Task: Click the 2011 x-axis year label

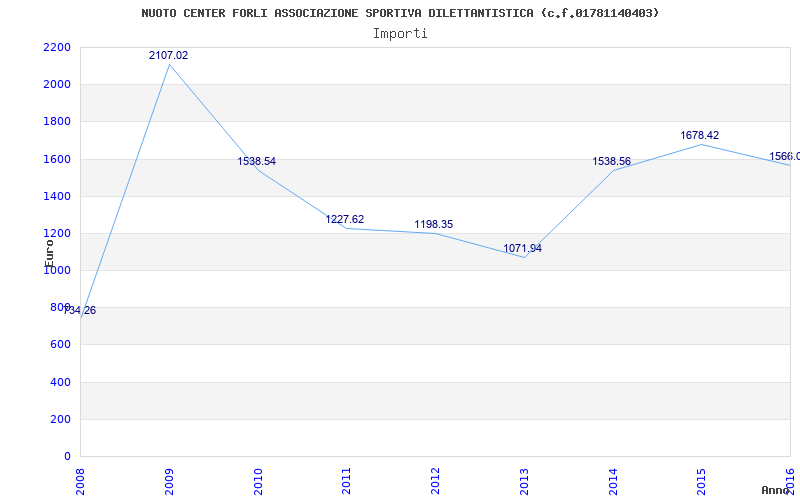Action: pos(347,482)
